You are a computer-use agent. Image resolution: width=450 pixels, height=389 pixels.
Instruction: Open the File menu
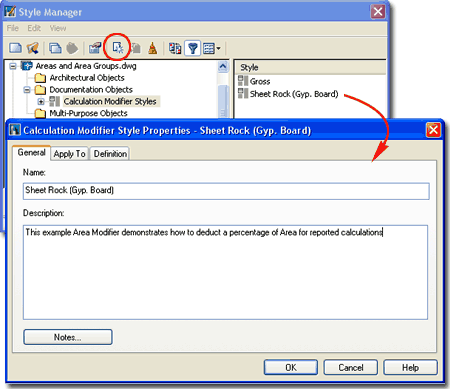[13, 28]
